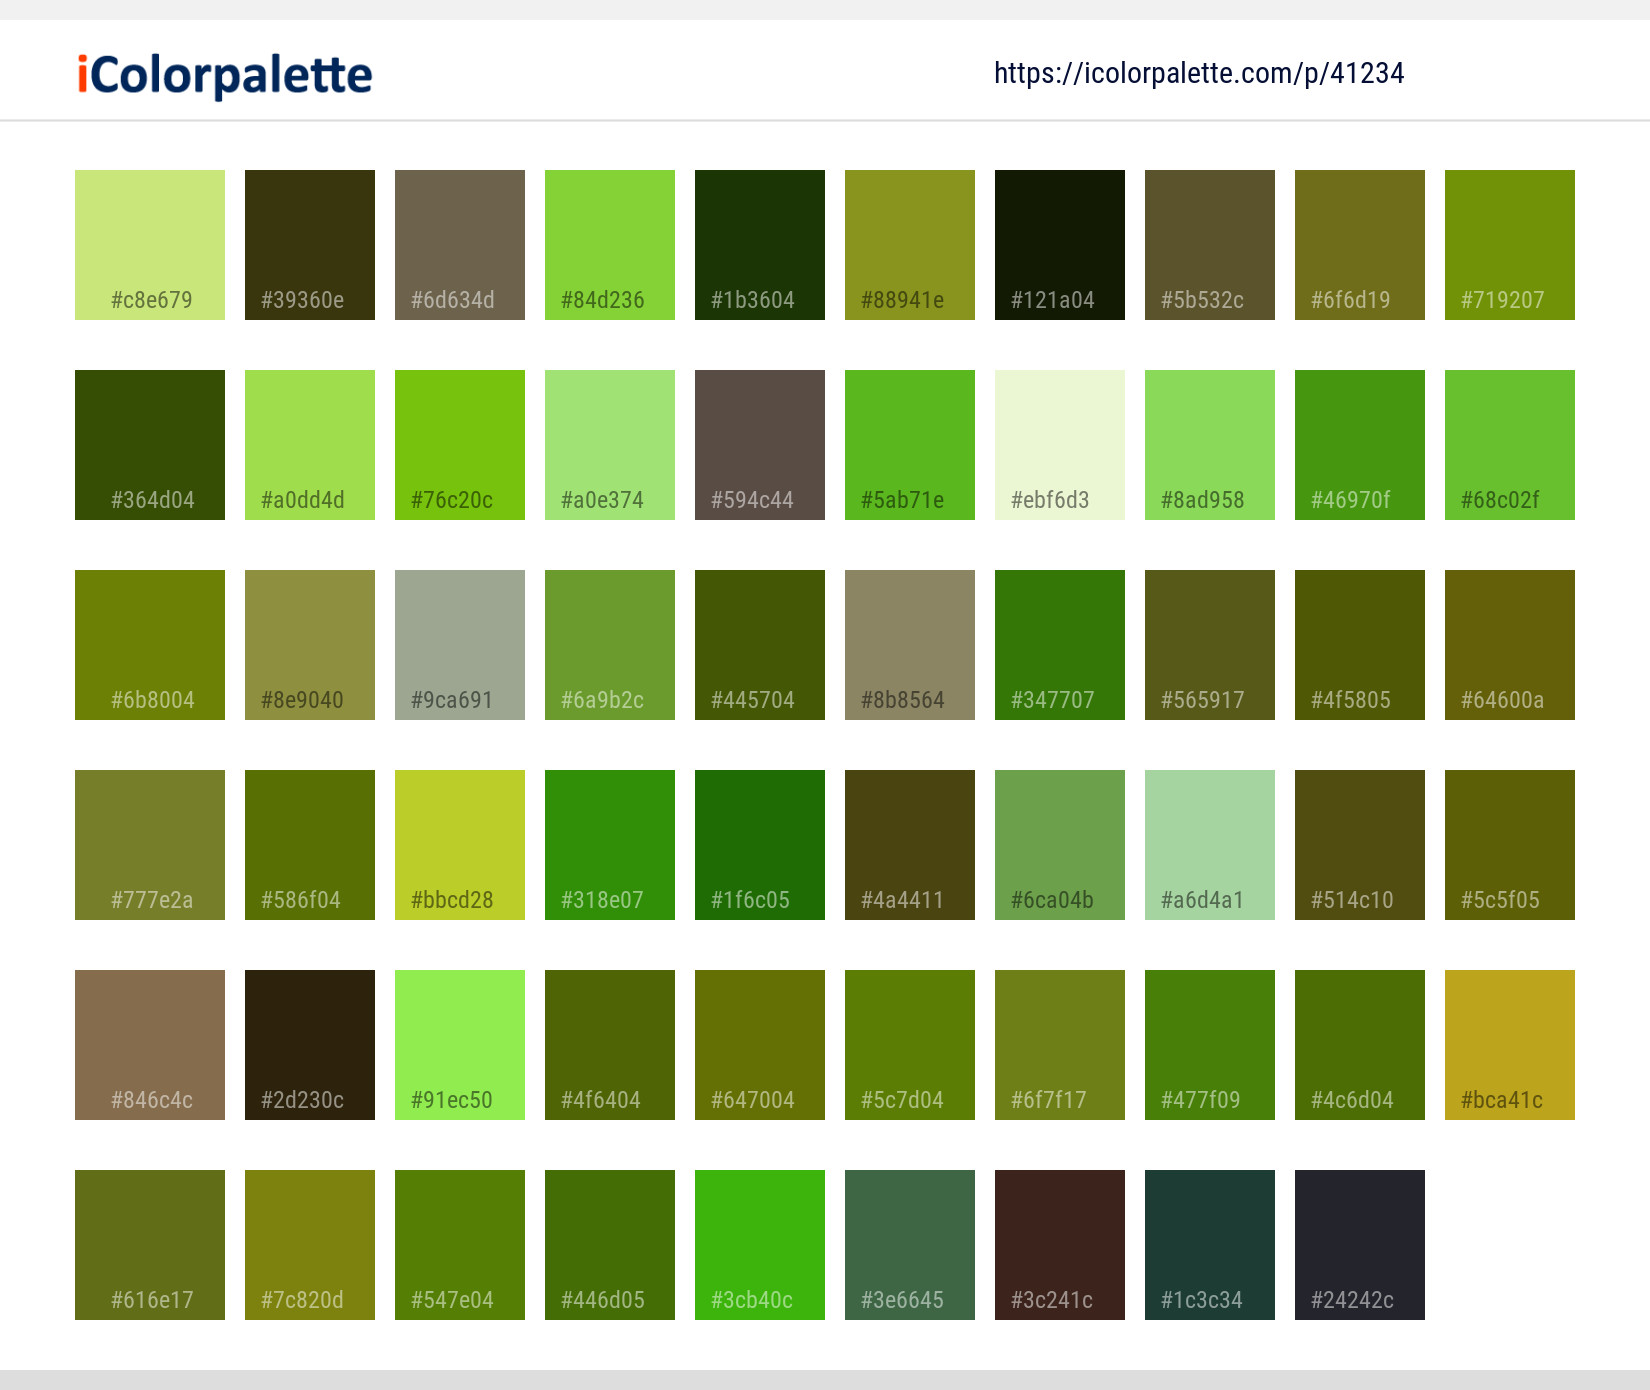The width and height of the screenshot is (1650, 1390).
Task: Choose the #586f04 swatch
Action: 310,845
